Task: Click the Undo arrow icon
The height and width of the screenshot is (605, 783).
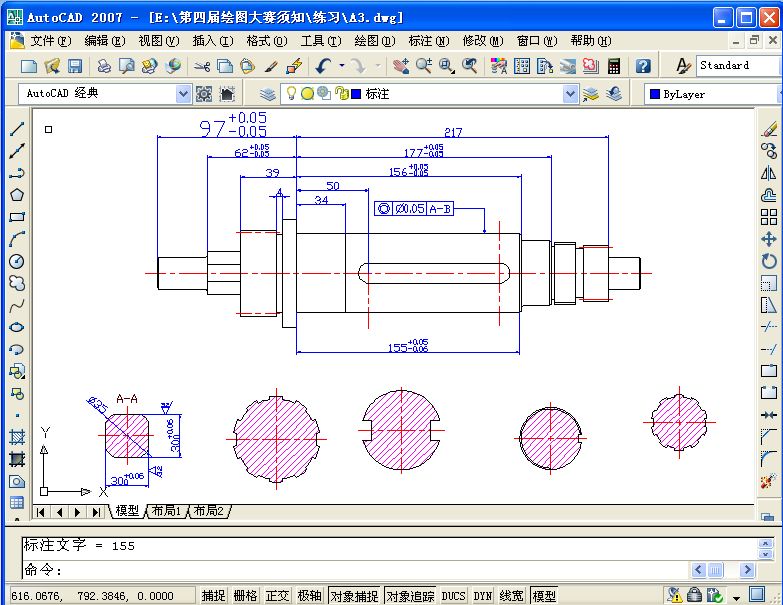Action: pyautogui.click(x=323, y=66)
